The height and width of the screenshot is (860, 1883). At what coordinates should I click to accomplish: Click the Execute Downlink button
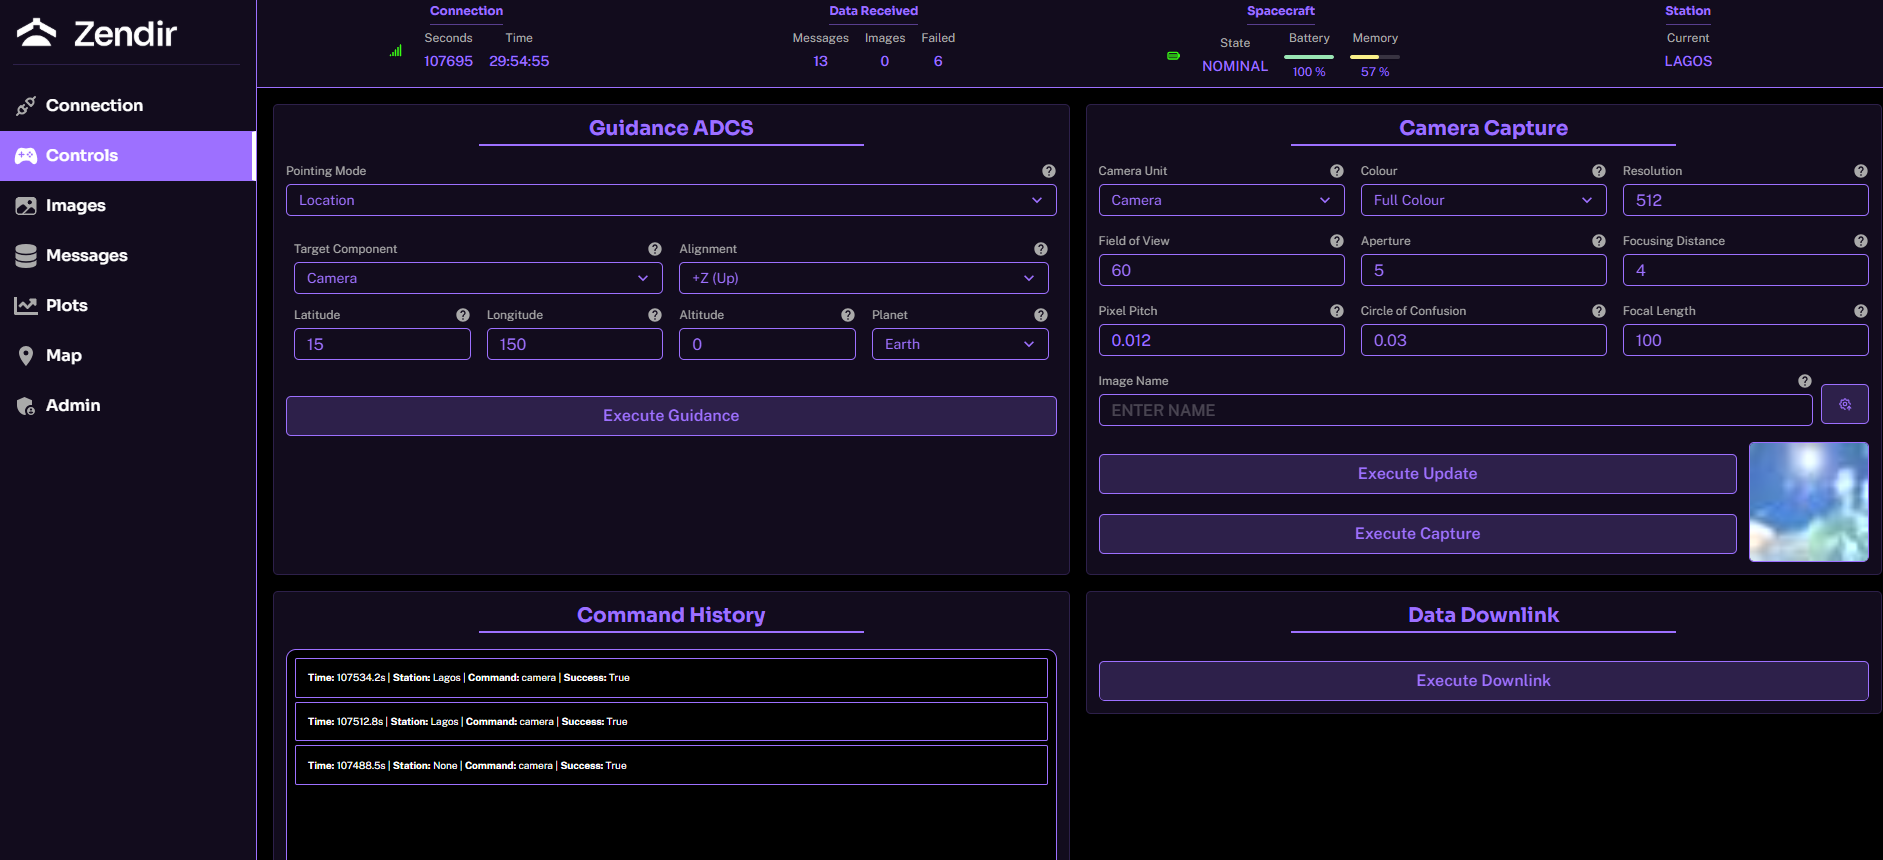(x=1482, y=681)
